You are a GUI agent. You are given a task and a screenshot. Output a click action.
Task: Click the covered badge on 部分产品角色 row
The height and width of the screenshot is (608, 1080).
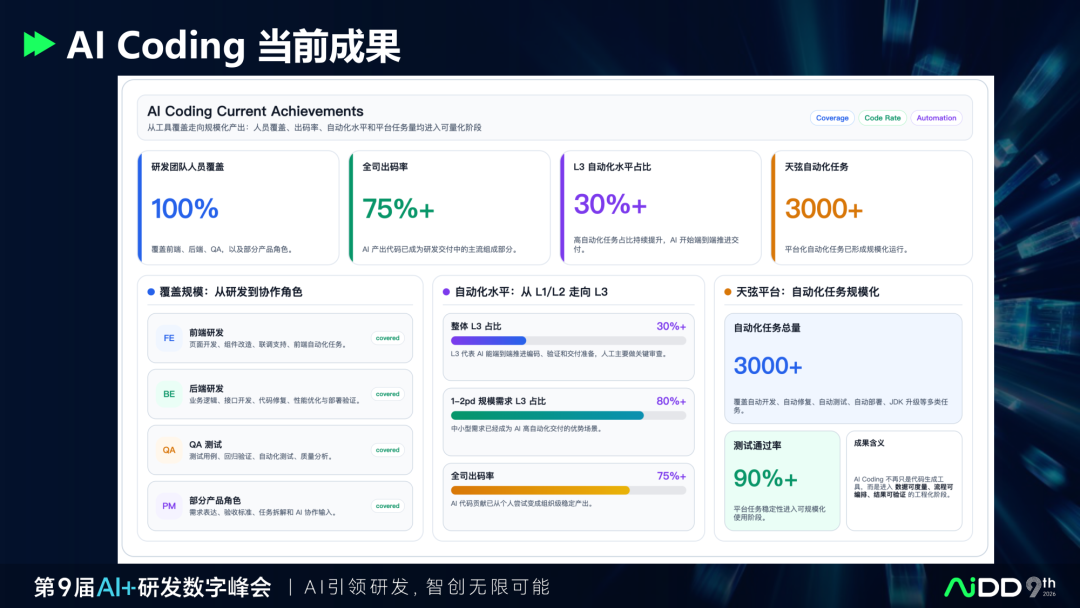coord(387,506)
